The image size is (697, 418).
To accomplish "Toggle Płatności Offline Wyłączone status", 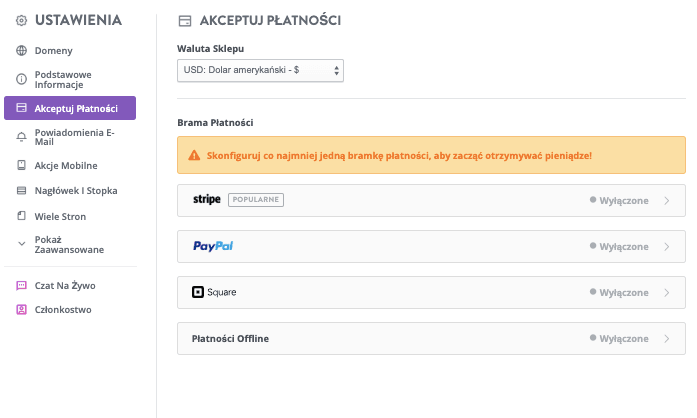I will coord(619,338).
